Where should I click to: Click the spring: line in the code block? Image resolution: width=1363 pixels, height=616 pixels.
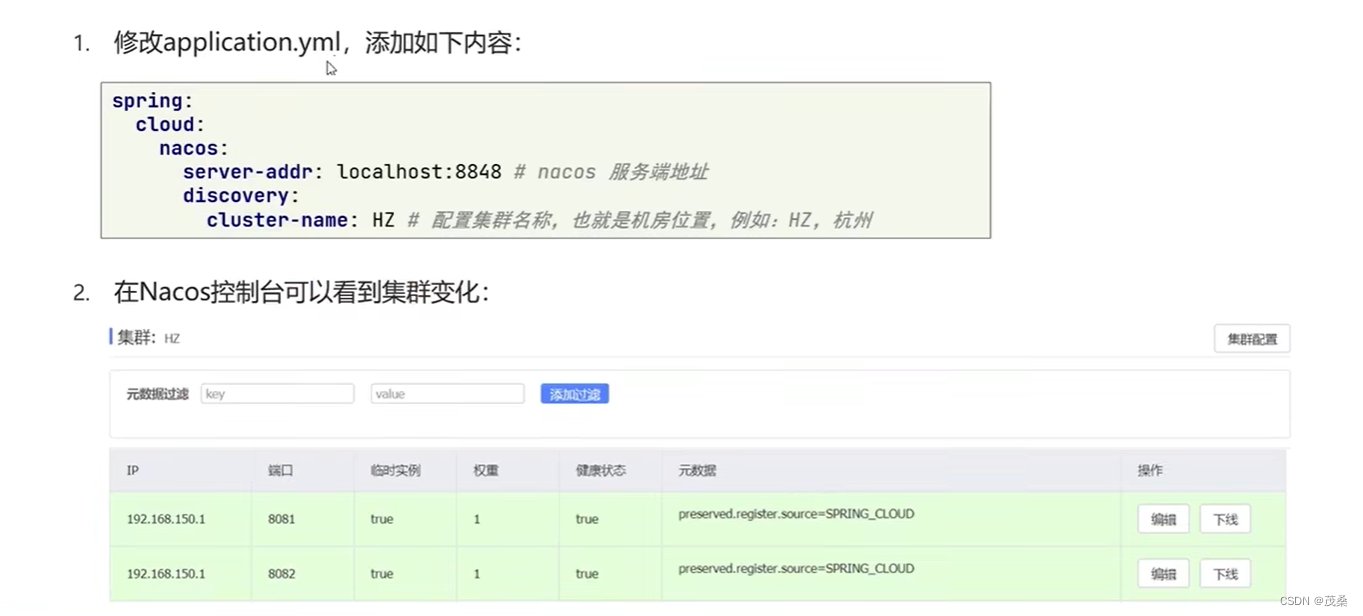[152, 101]
